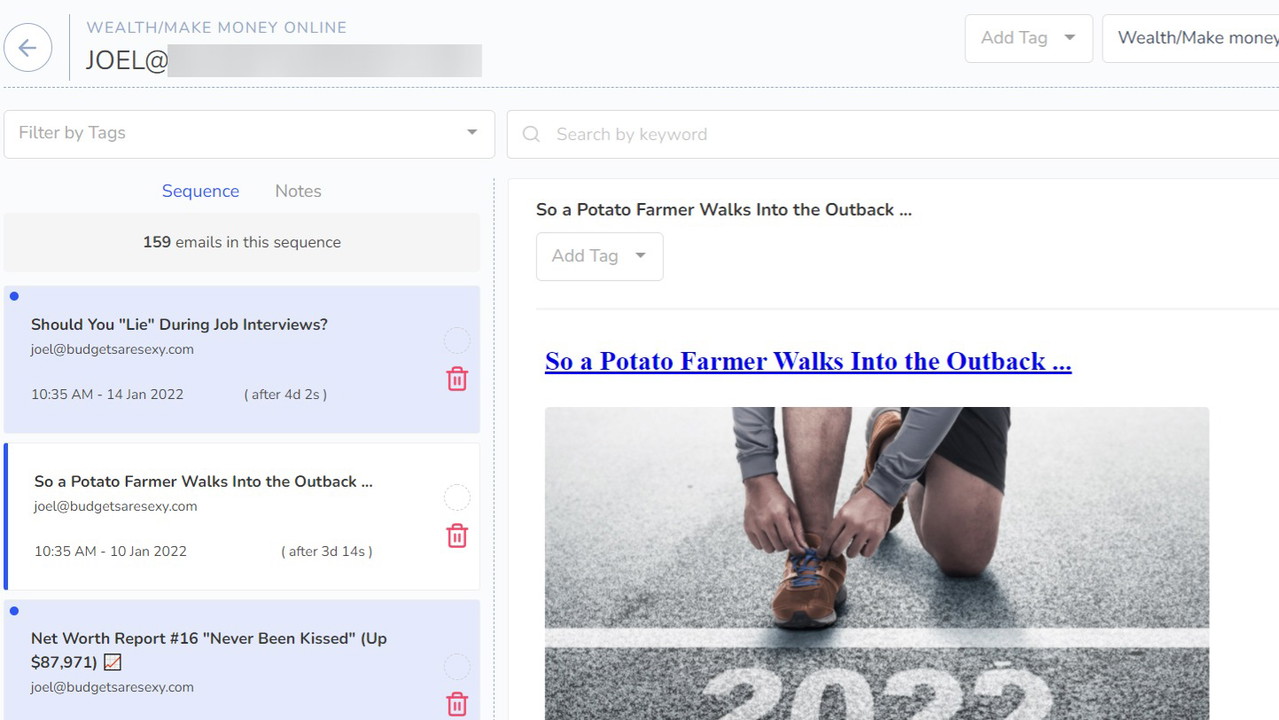Open the blue Potato Farmer headline link

point(807,361)
